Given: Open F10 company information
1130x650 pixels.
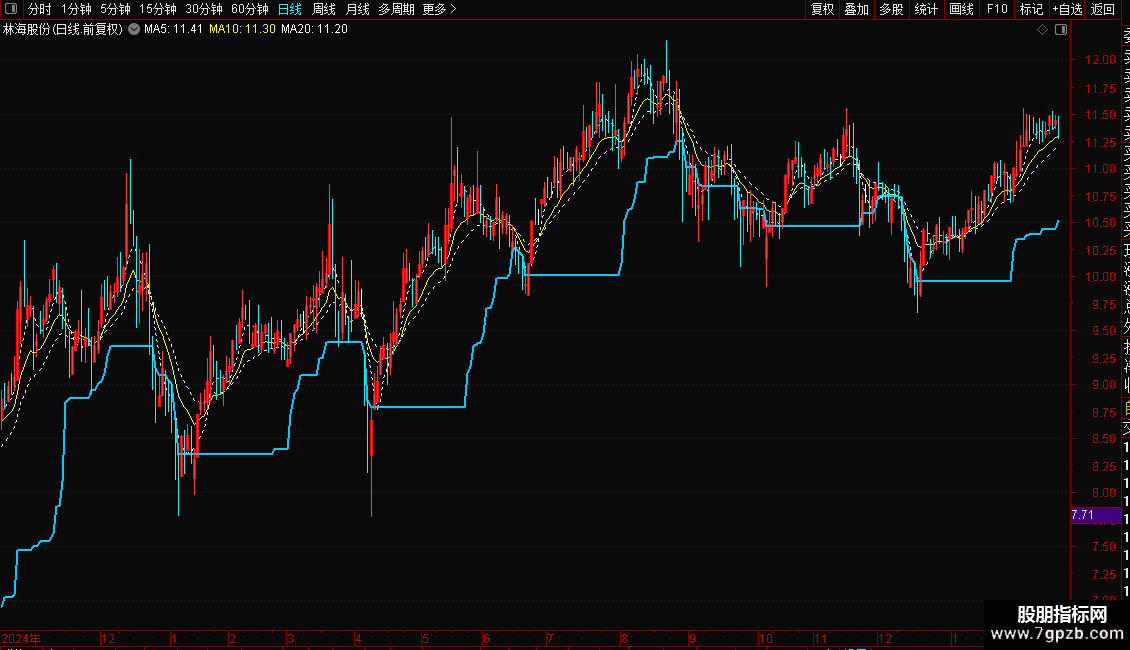Looking at the screenshot, I should click(x=997, y=9).
